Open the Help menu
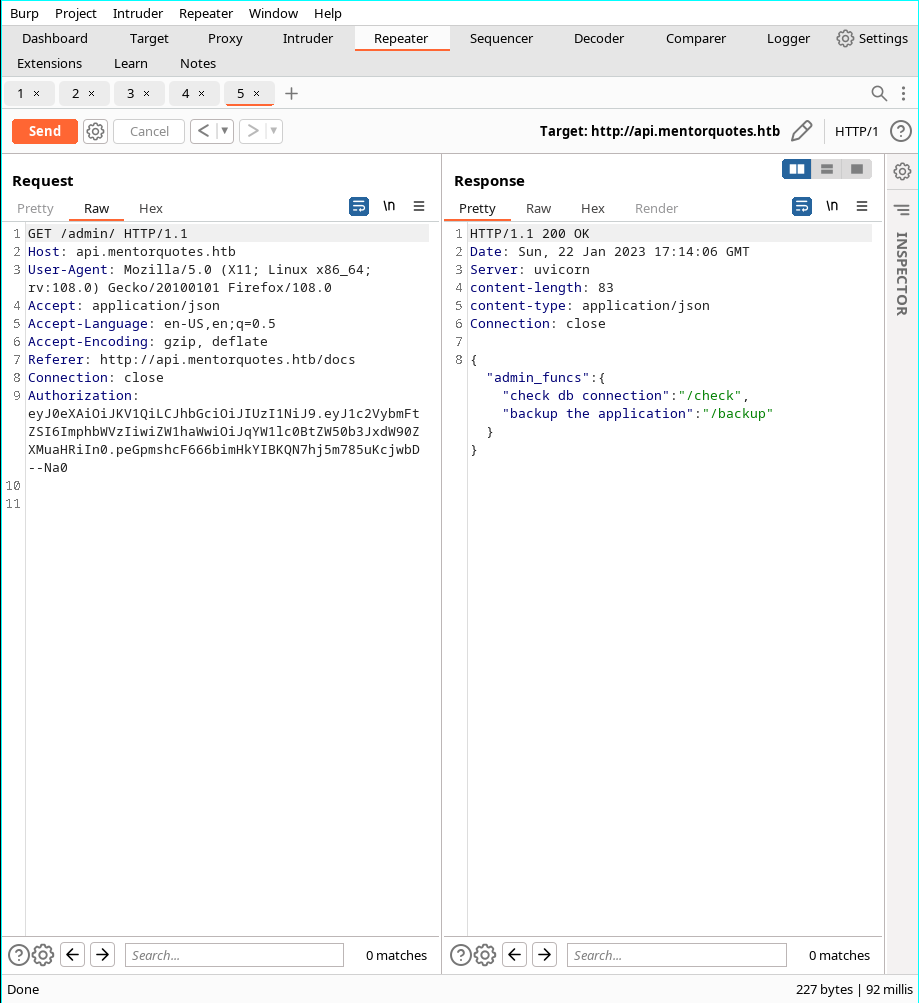Viewport: 919px width, 1003px height. [327, 13]
